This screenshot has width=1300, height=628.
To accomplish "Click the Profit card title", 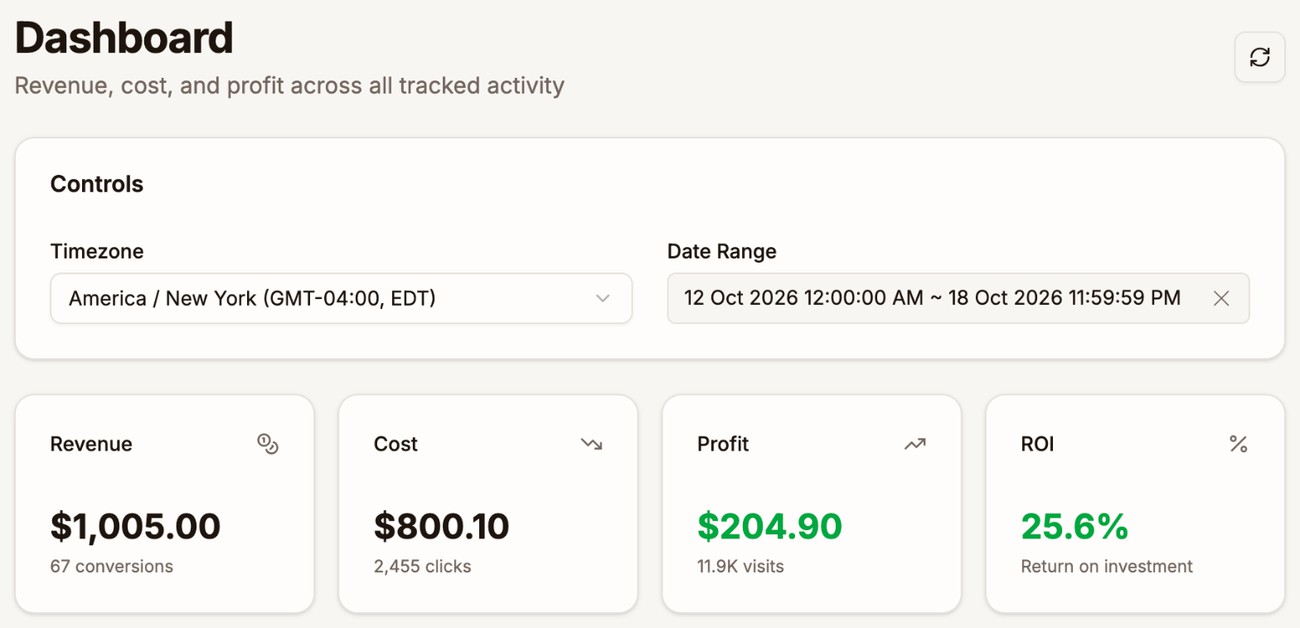I will pos(723,444).
